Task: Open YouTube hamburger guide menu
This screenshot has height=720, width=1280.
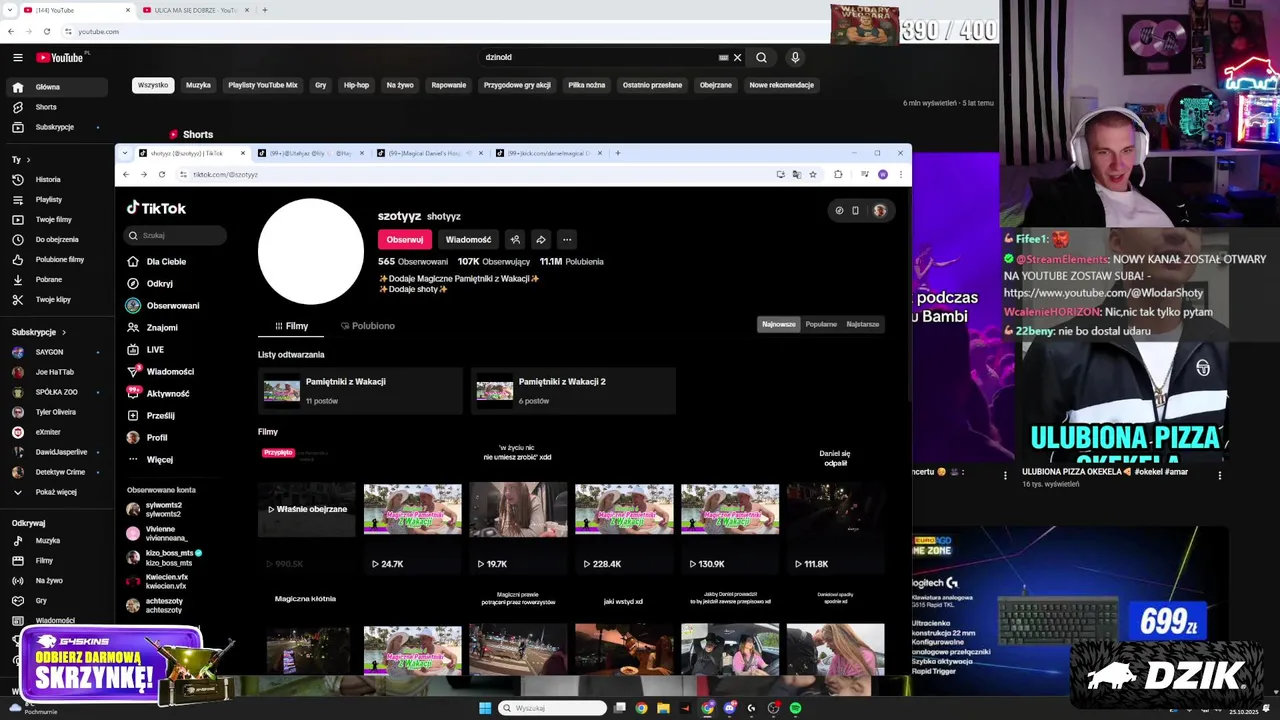Action: pos(17,58)
